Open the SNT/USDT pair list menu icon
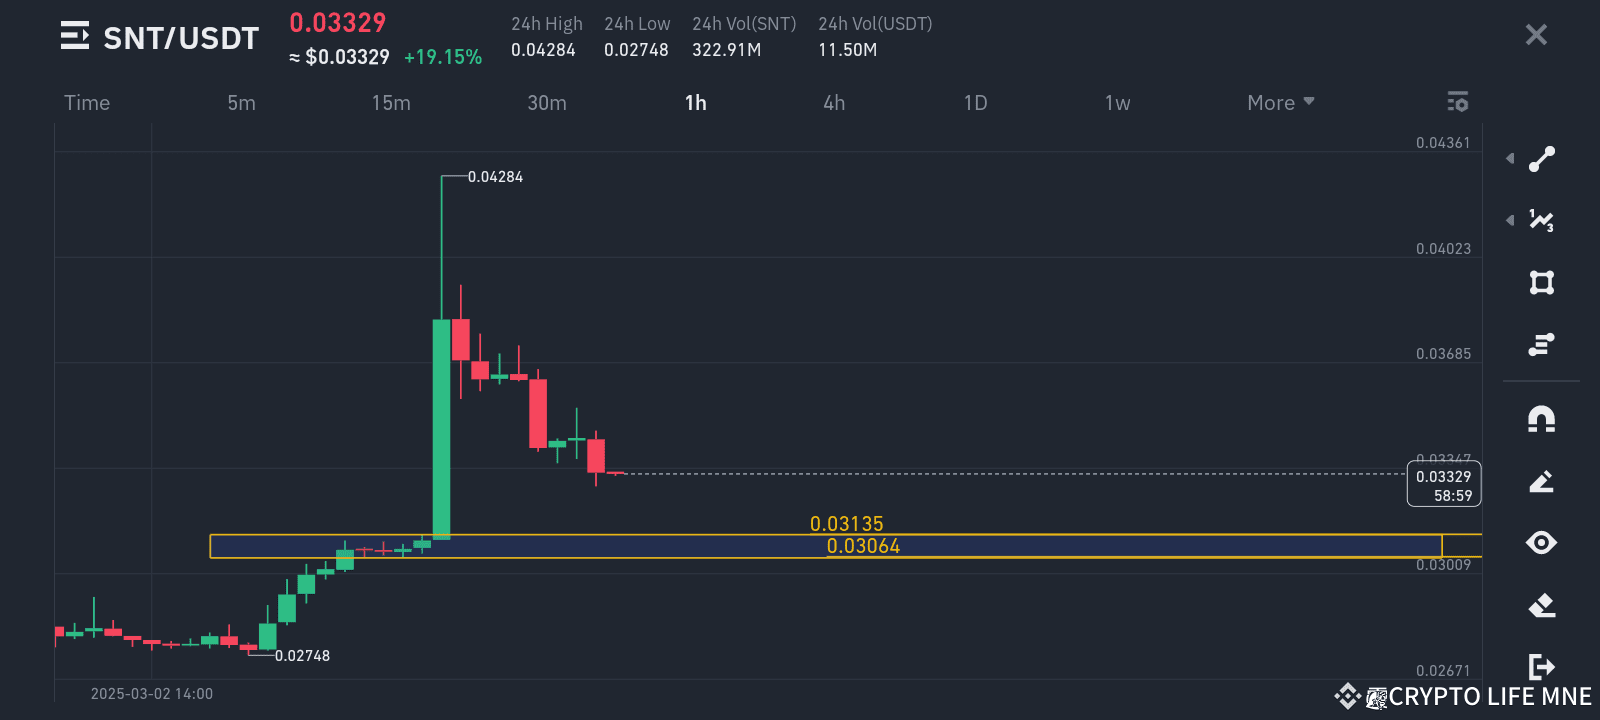The height and width of the screenshot is (720, 1600). tap(75, 36)
